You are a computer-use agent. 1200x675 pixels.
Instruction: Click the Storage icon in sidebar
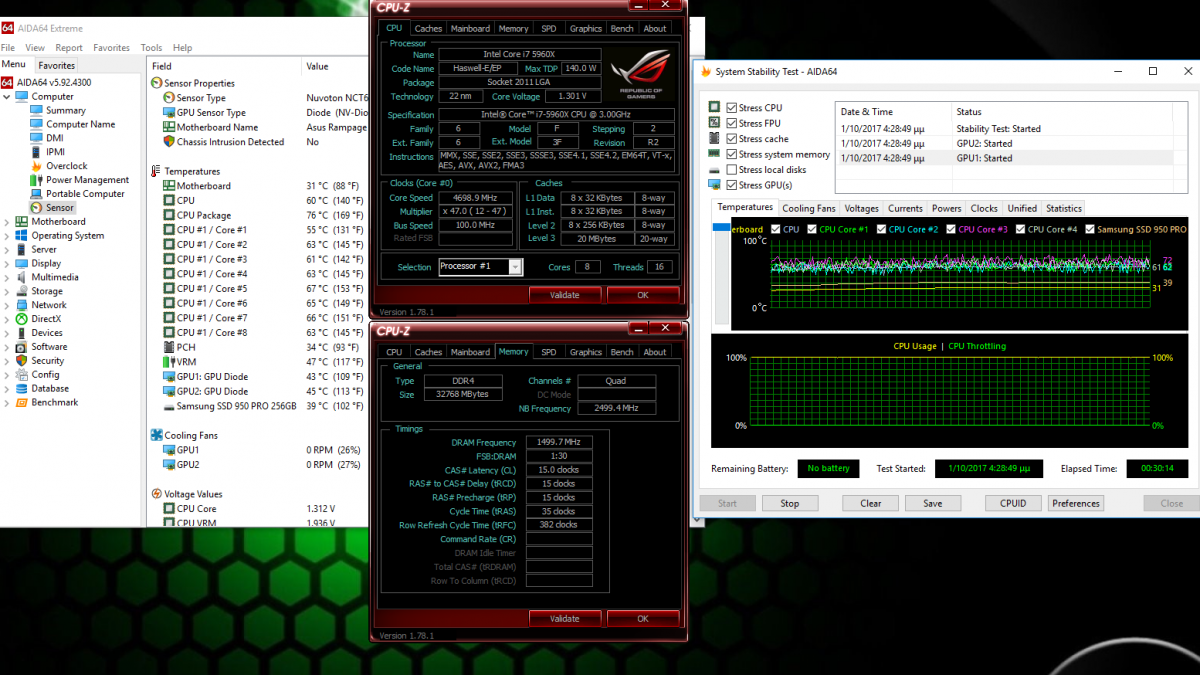(21, 291)
